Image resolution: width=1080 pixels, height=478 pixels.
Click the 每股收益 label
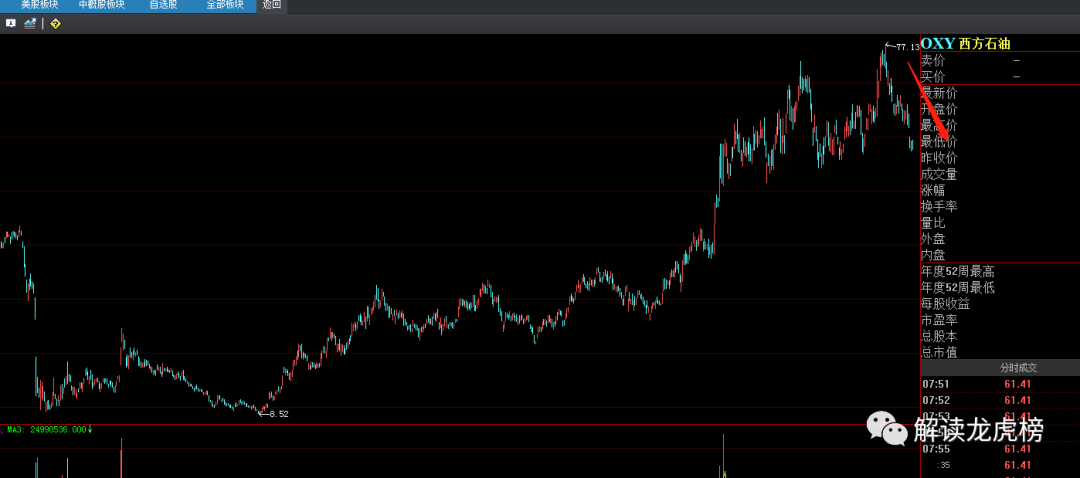(945, 304)
